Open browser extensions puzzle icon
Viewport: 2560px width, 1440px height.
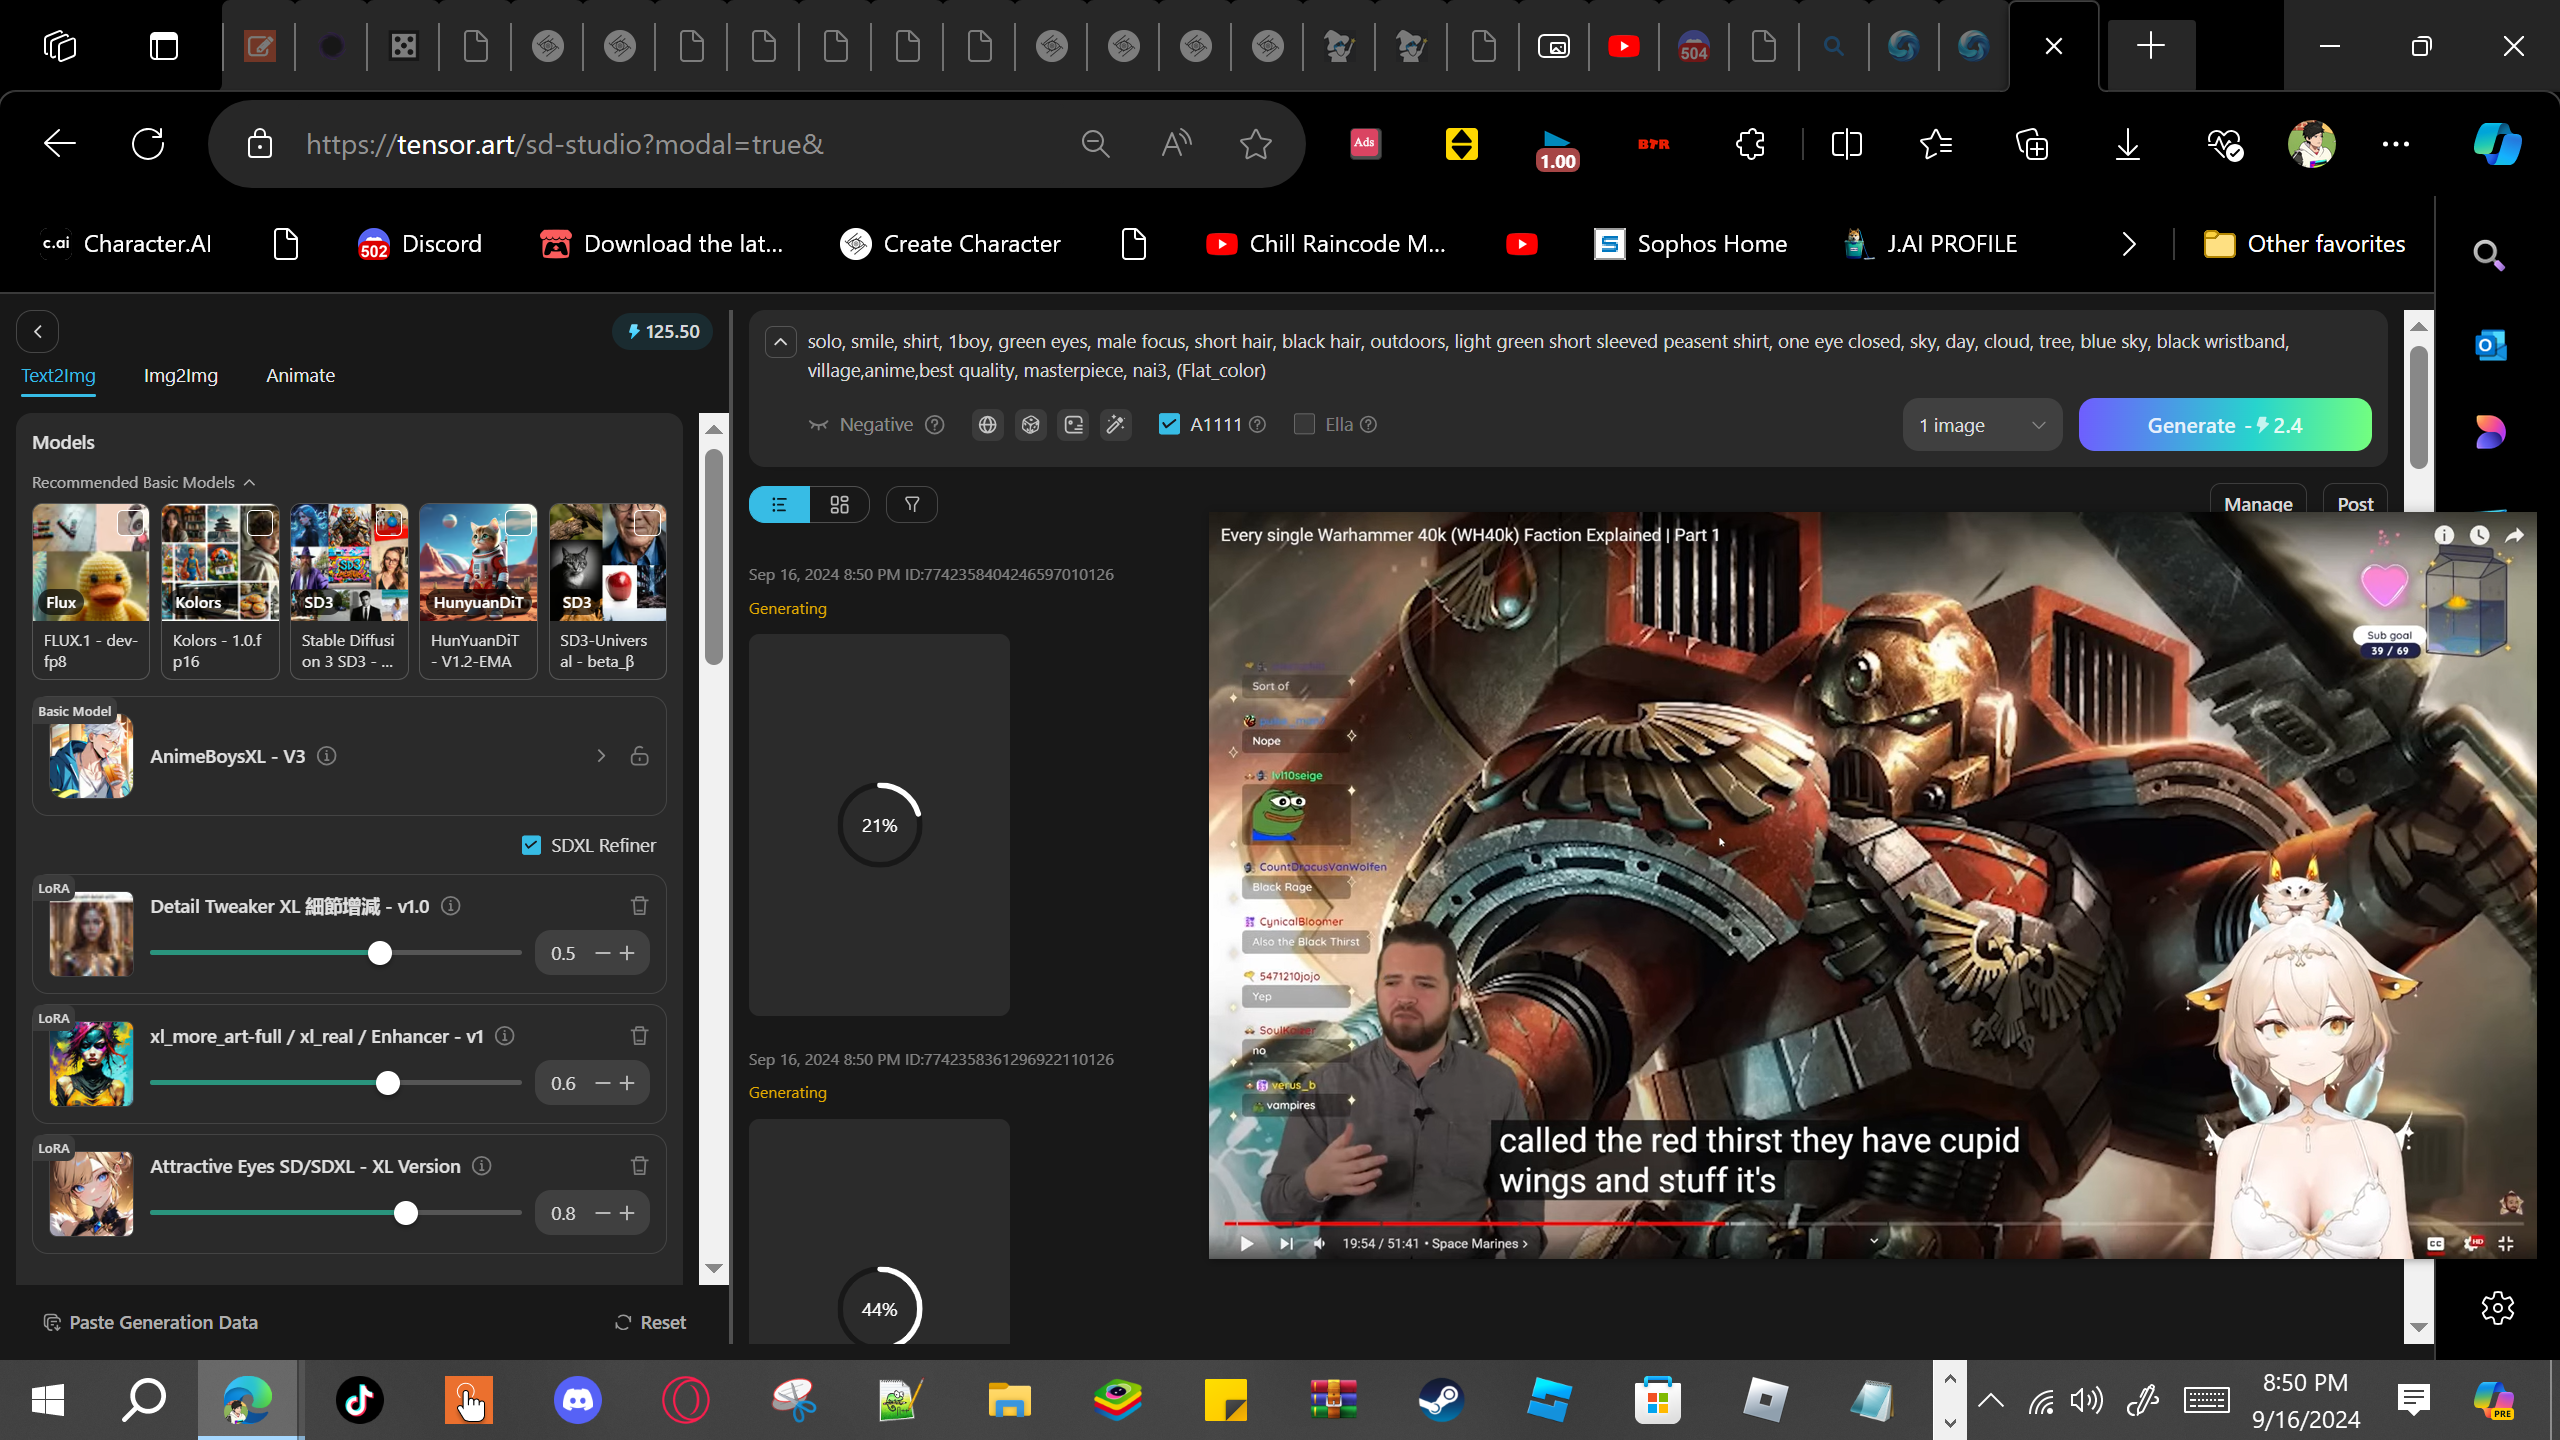pyautogui.click(x=1751, y=144)
